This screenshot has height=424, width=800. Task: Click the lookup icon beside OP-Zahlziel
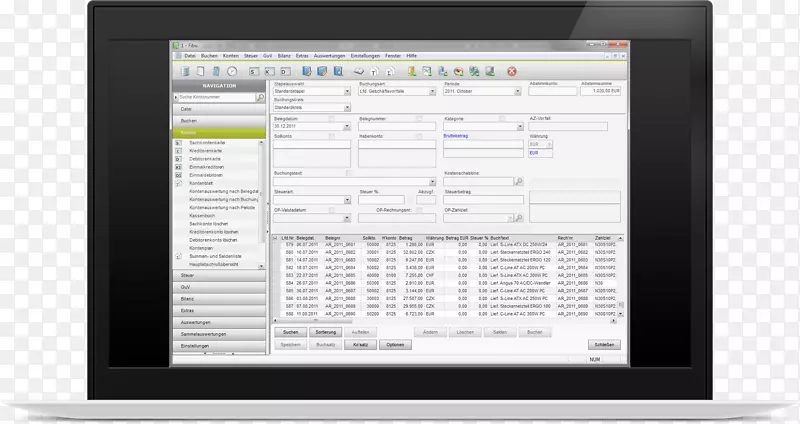coord(518,219)
